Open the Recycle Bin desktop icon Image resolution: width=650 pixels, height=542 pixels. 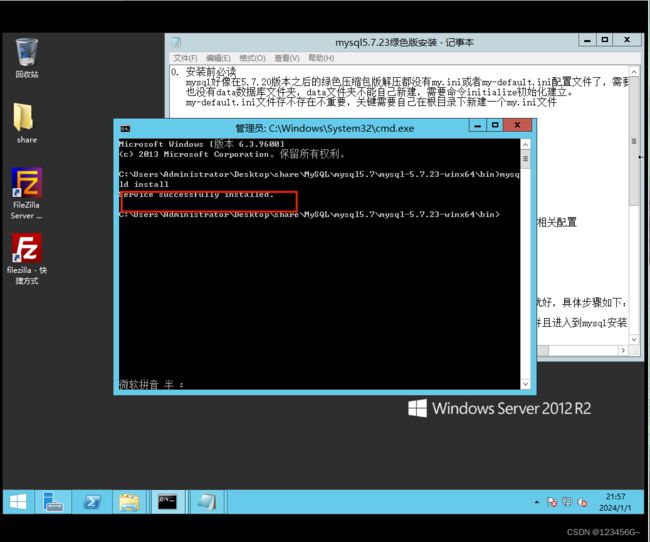[x=27, y=58]
